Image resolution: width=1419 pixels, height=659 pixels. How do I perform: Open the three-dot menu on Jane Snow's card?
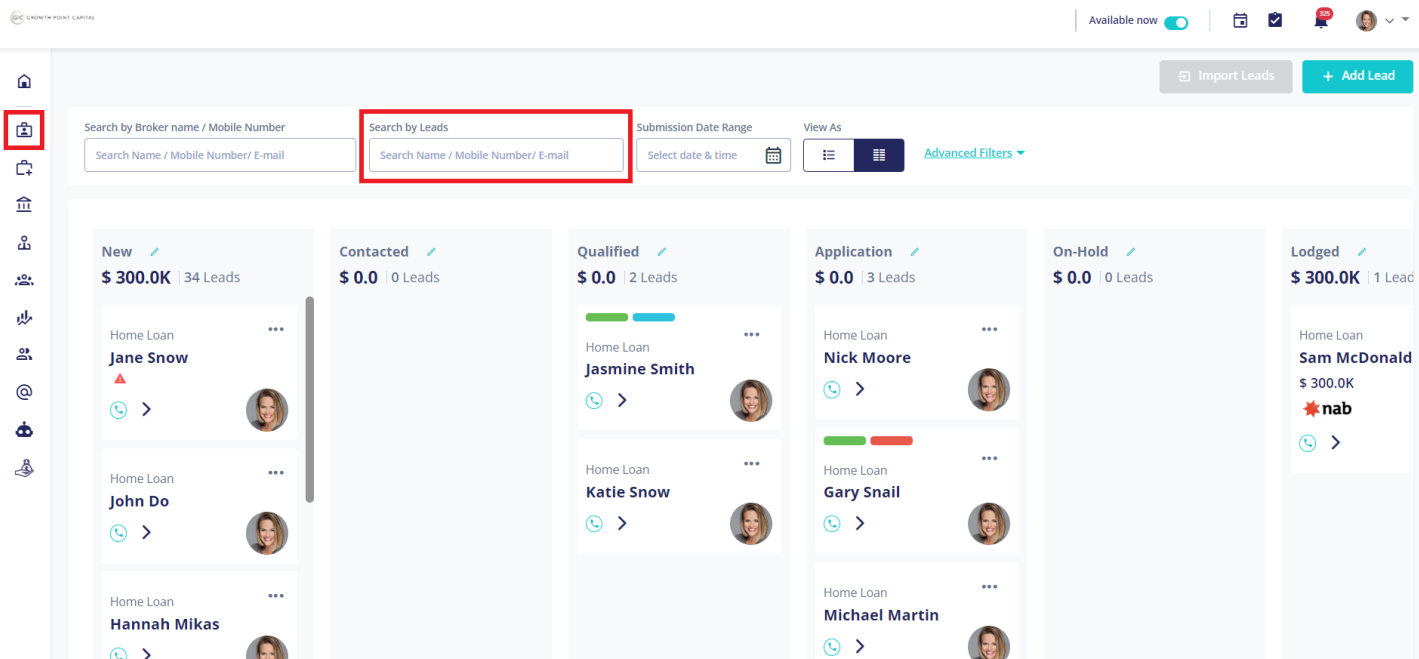(276, 329)
